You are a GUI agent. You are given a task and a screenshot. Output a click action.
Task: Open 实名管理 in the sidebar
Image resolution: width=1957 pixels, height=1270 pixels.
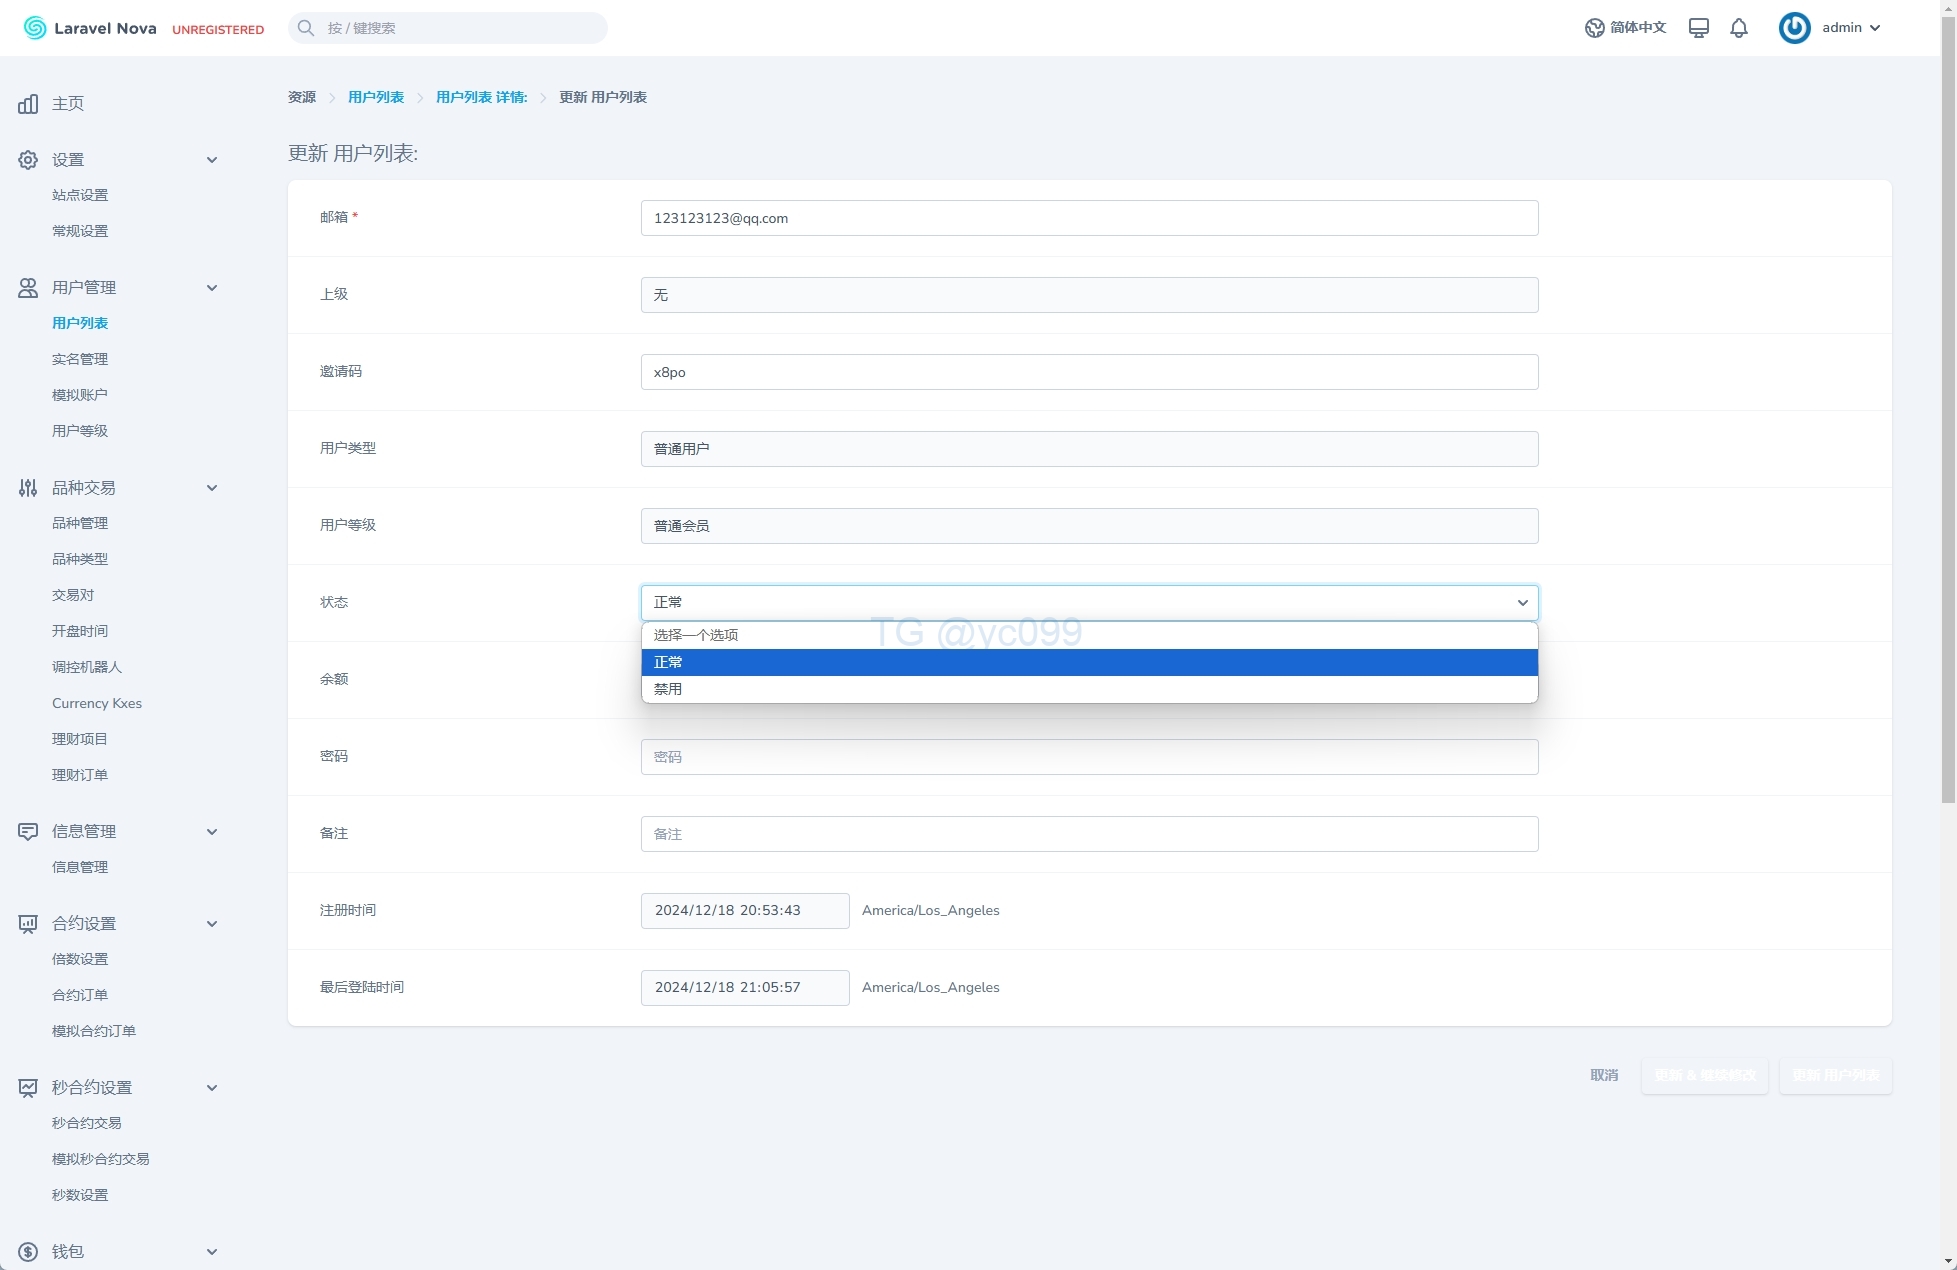coord(80,359)
